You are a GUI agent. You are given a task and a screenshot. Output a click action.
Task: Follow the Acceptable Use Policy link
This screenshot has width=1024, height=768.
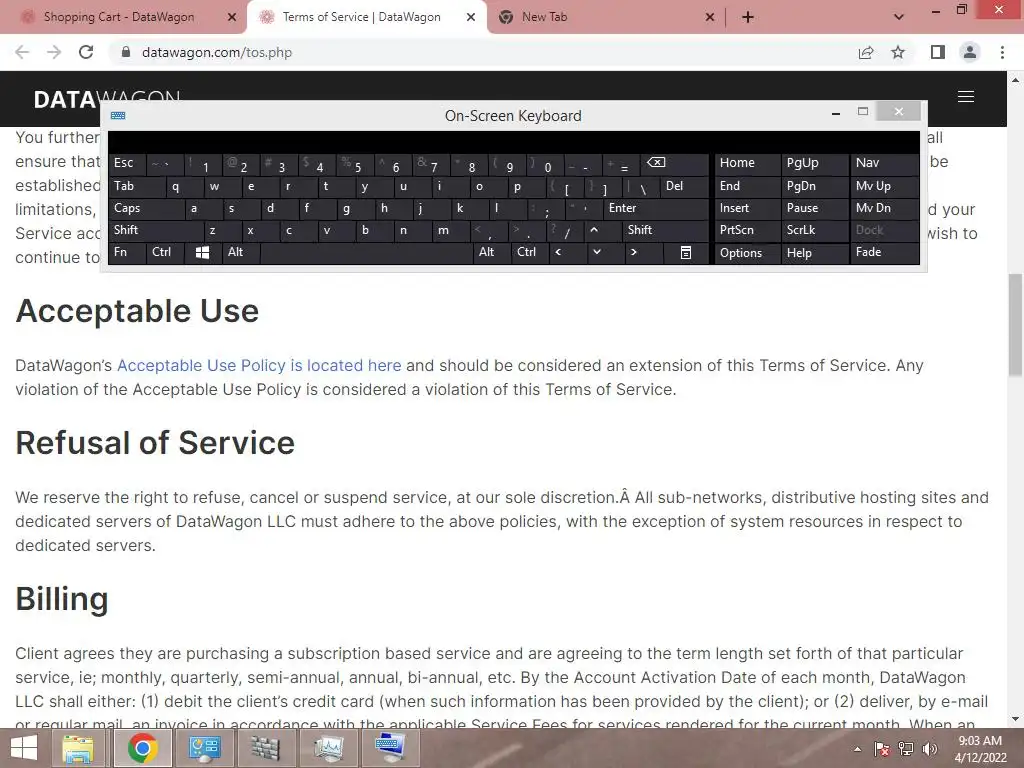pos(259,365)
